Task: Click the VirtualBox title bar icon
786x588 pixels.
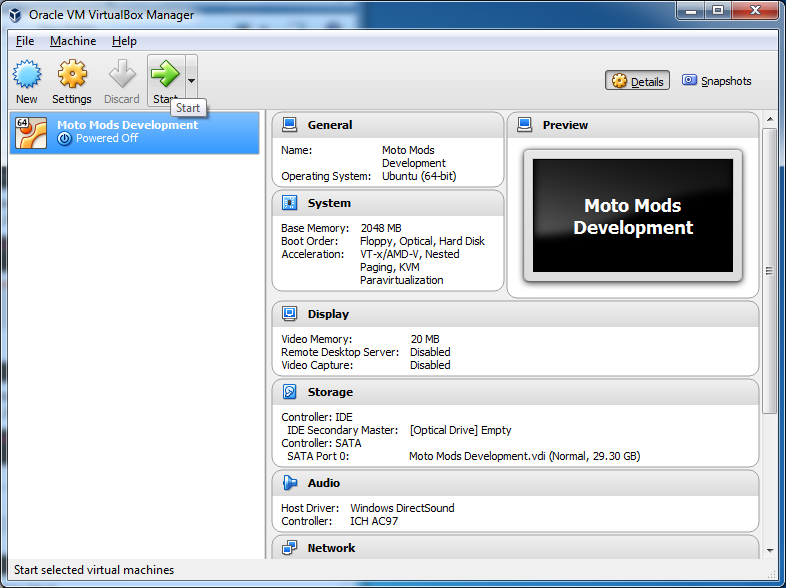Action: [15, 15]
